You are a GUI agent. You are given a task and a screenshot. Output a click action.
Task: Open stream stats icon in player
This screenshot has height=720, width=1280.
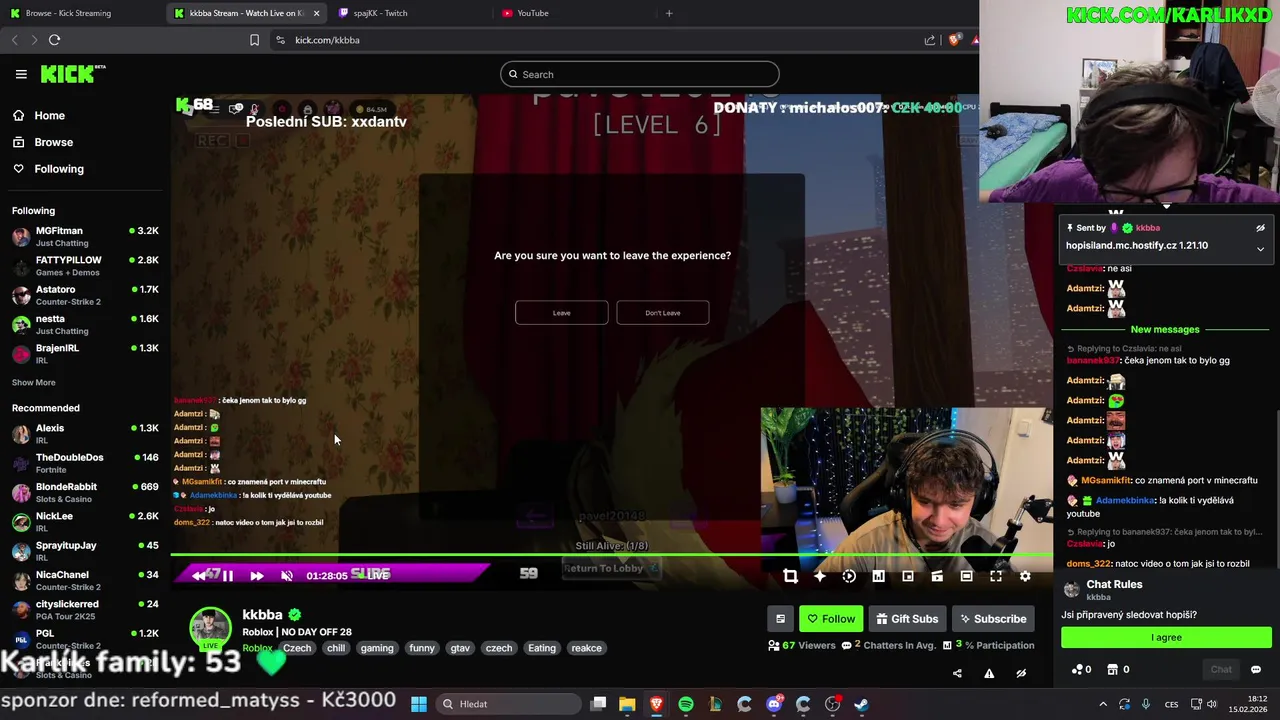(878, 576)
